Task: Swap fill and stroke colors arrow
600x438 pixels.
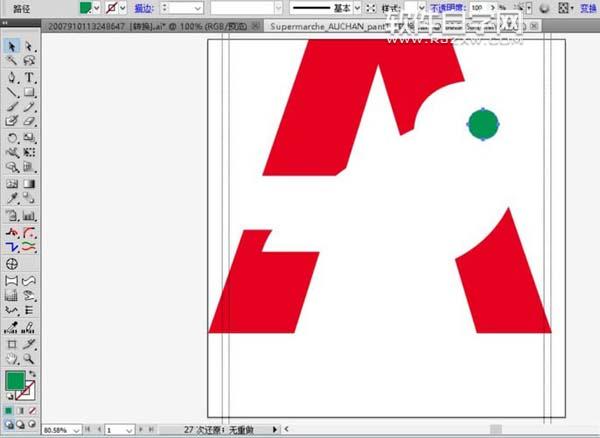Action: pyautogui.click(x=32, y=373)
